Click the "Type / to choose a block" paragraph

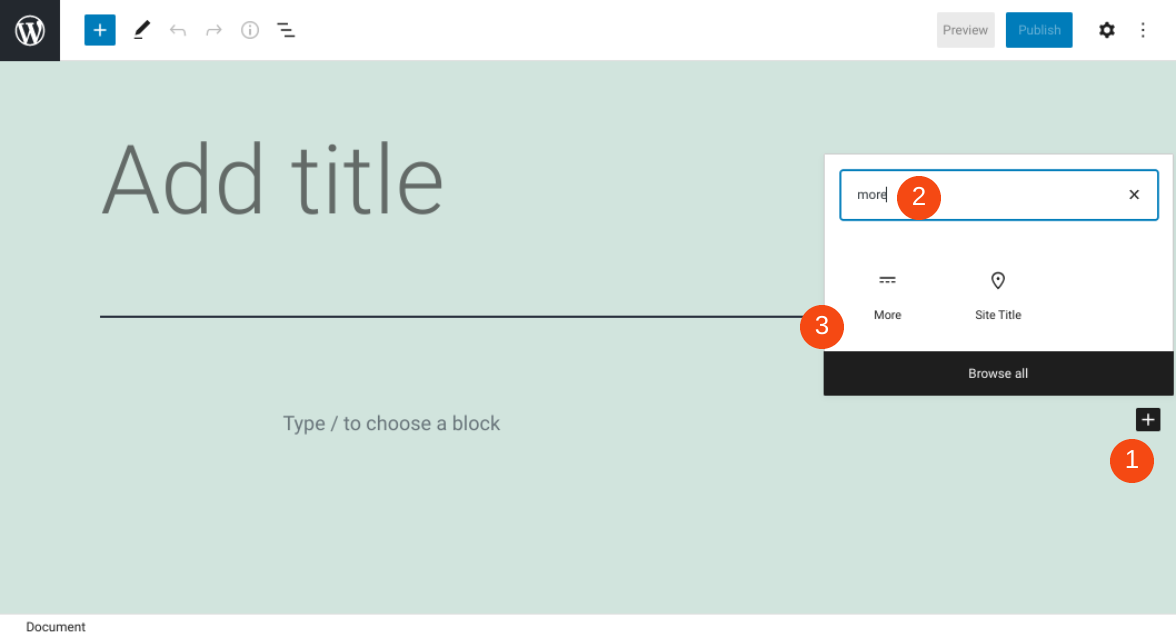click(x=391, y=423)
